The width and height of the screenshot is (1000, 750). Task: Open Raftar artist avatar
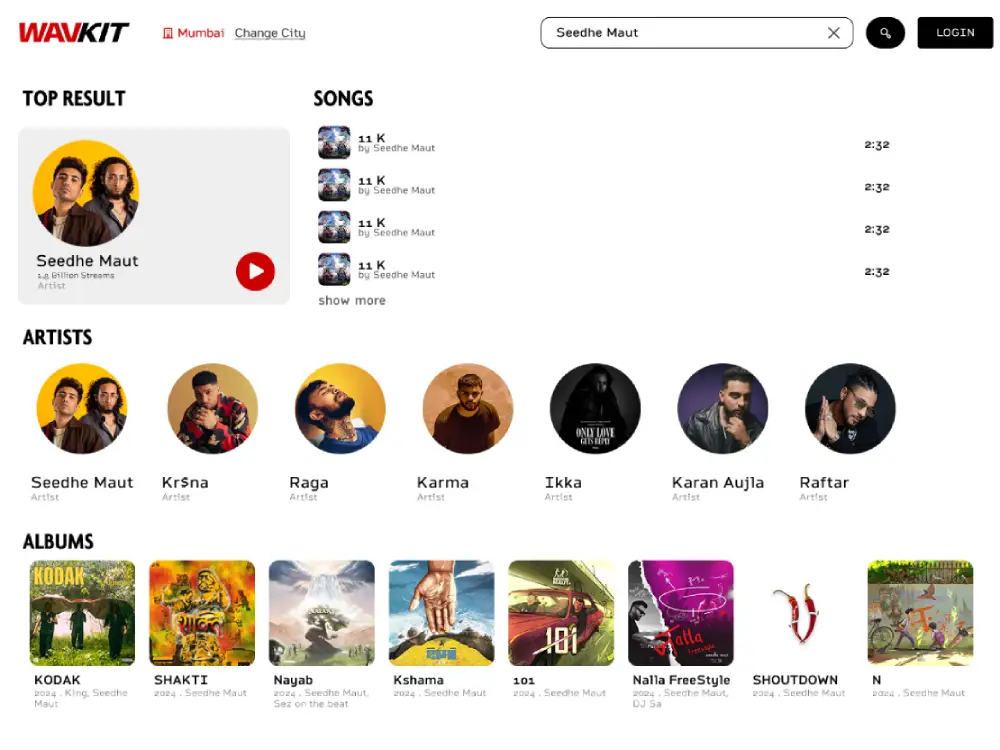[x=850, y=409]
